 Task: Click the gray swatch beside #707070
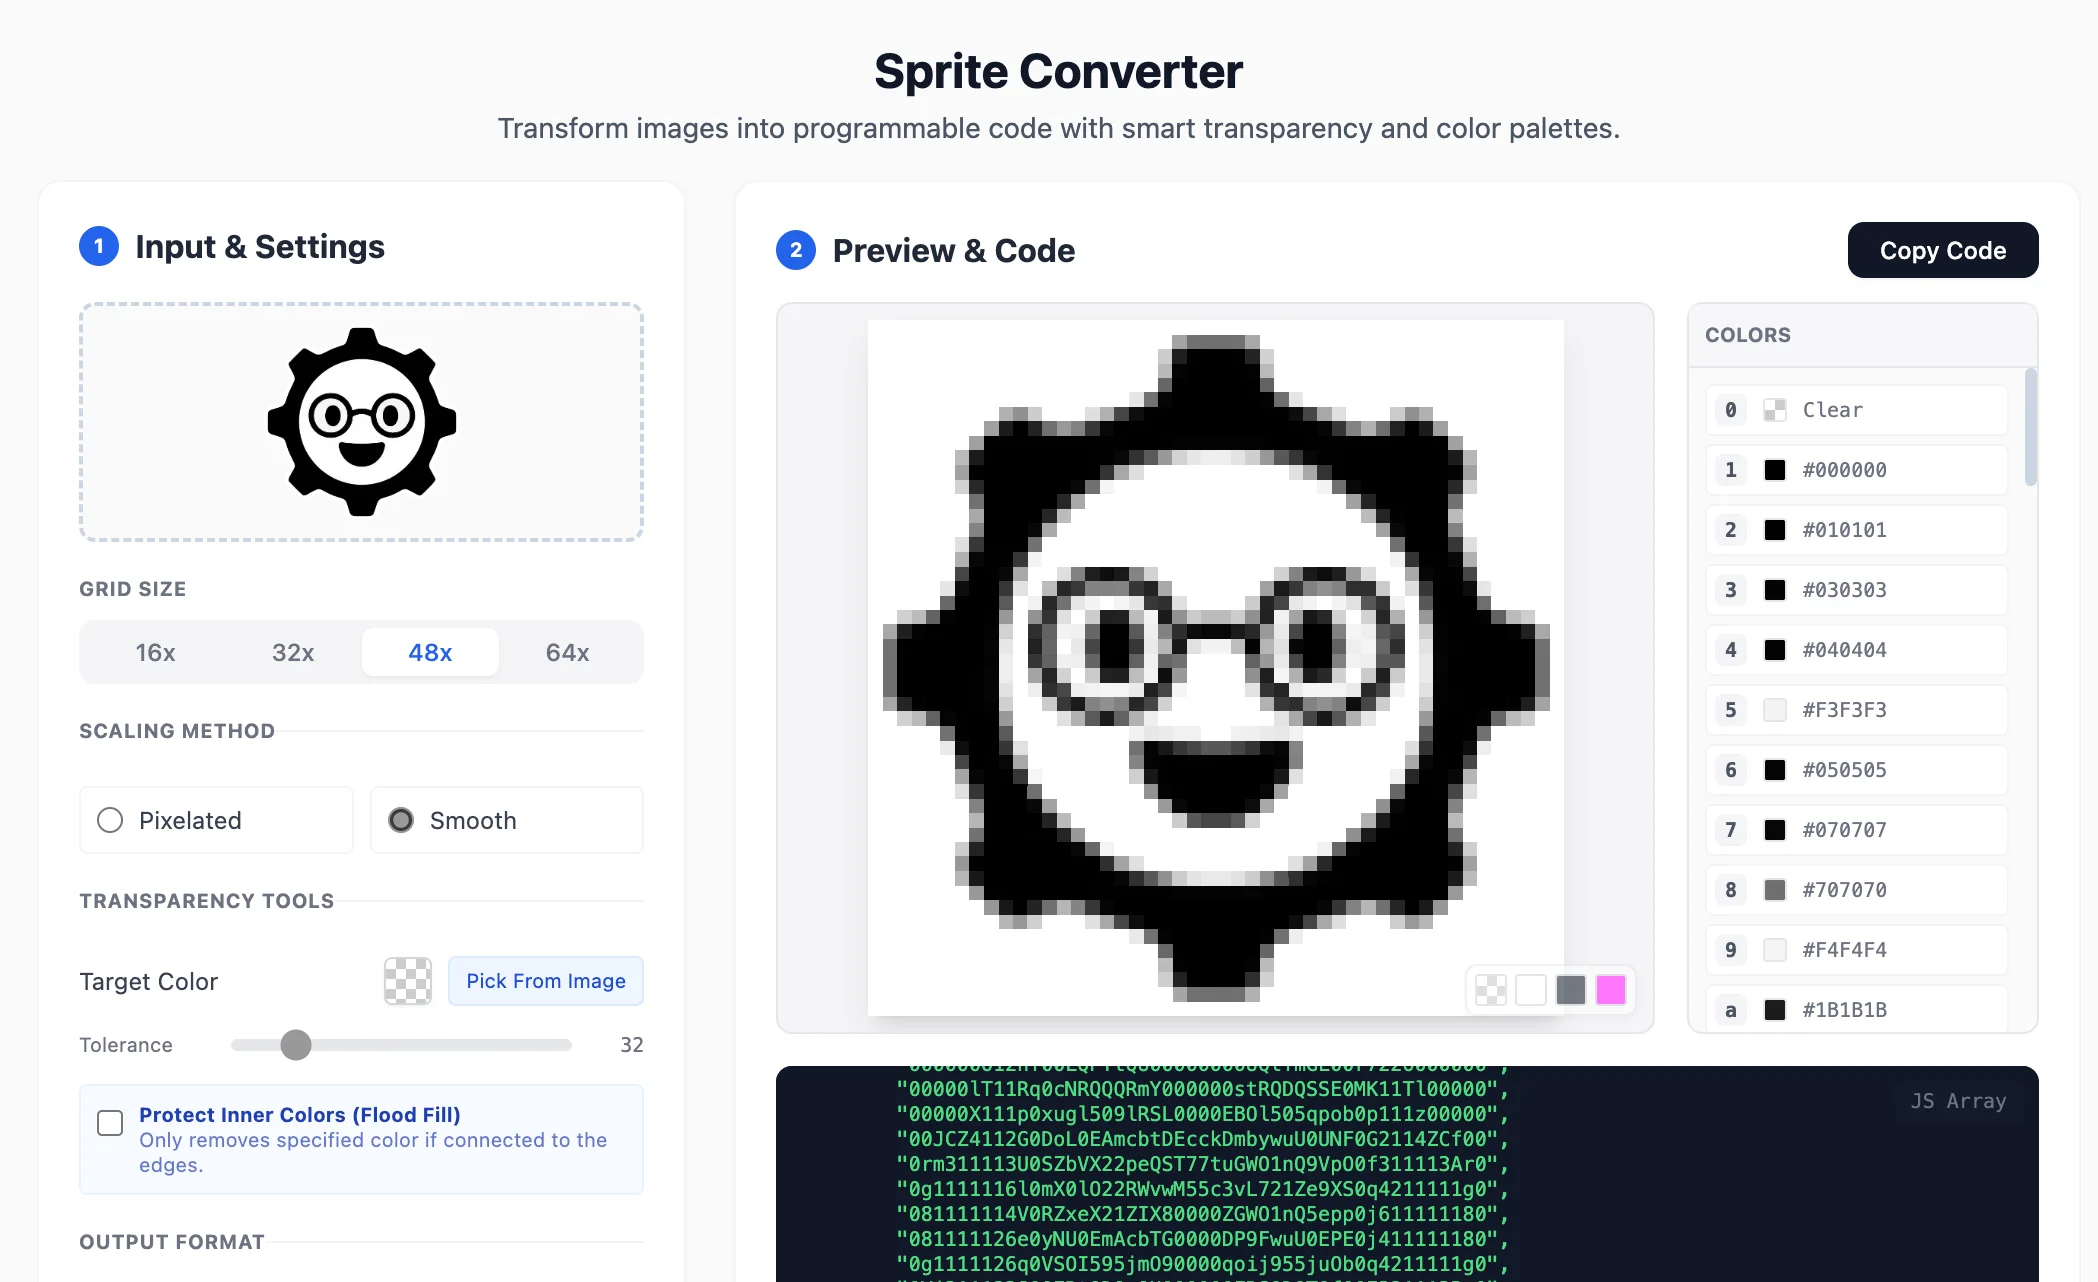click(1775, 889)
